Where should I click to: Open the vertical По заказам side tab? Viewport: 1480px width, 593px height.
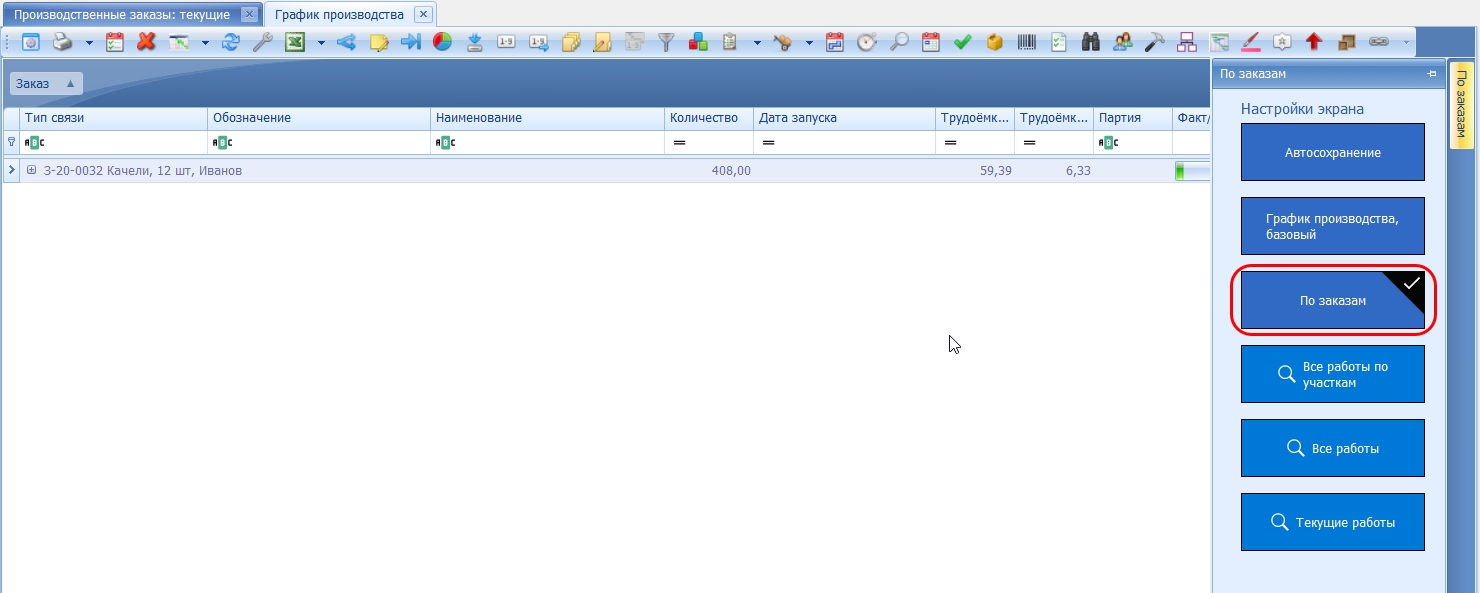coord(1462,105)
